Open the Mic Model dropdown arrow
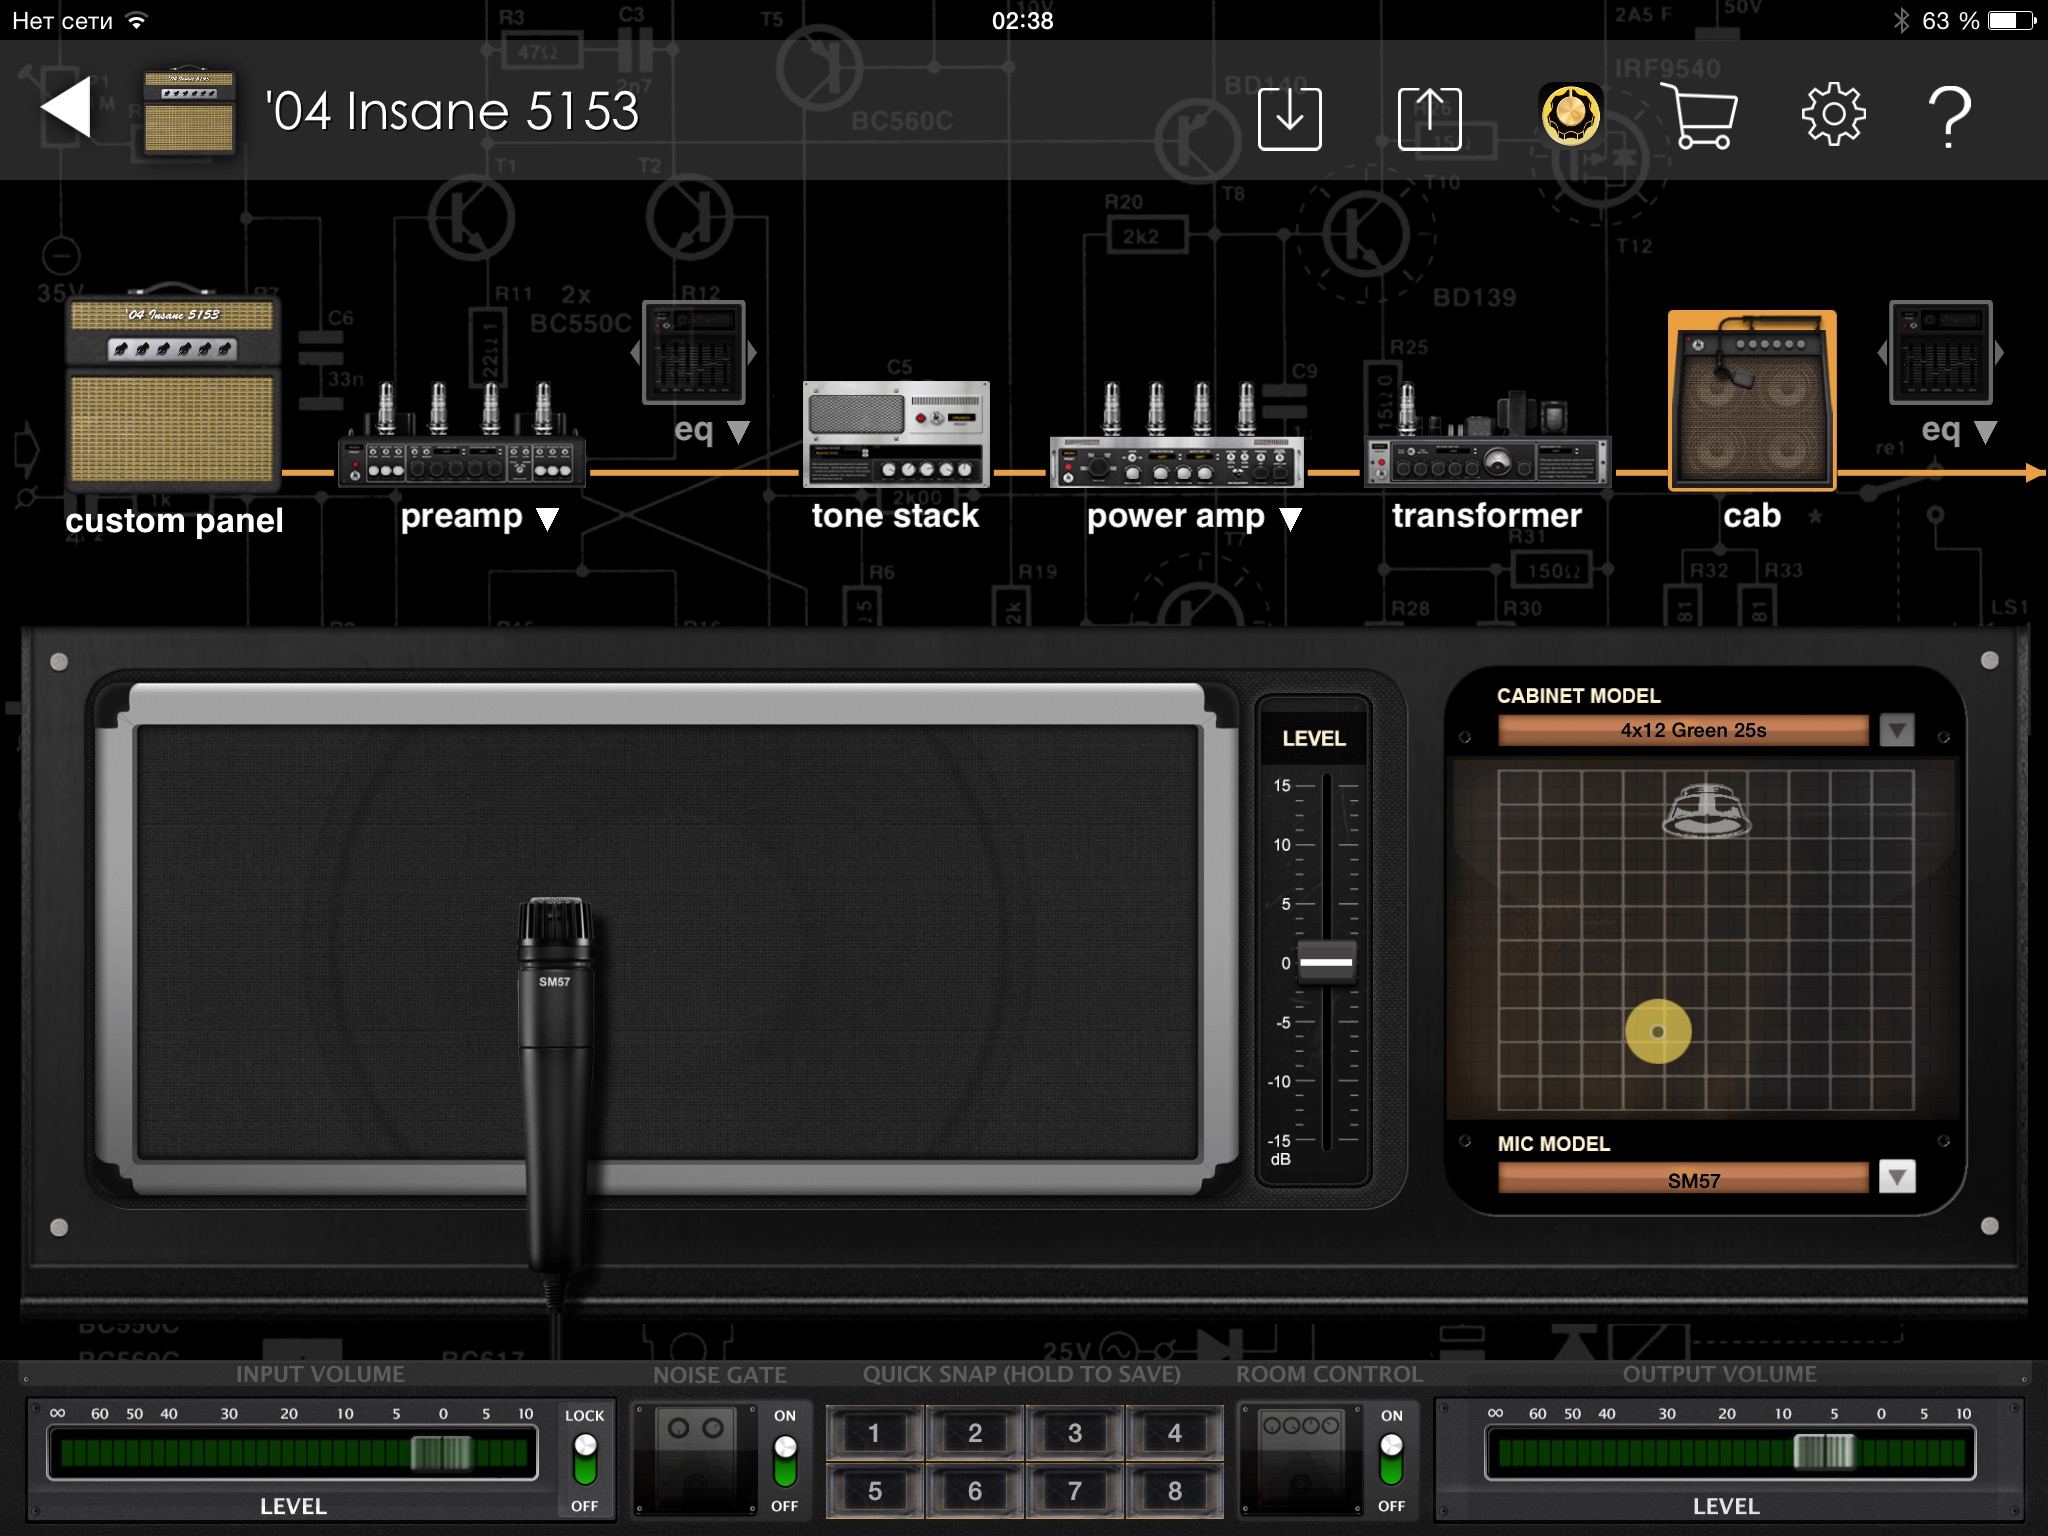The height and width of the screenshot is (1536, 2048). pyautogui.click(x=1896, y=1177)
